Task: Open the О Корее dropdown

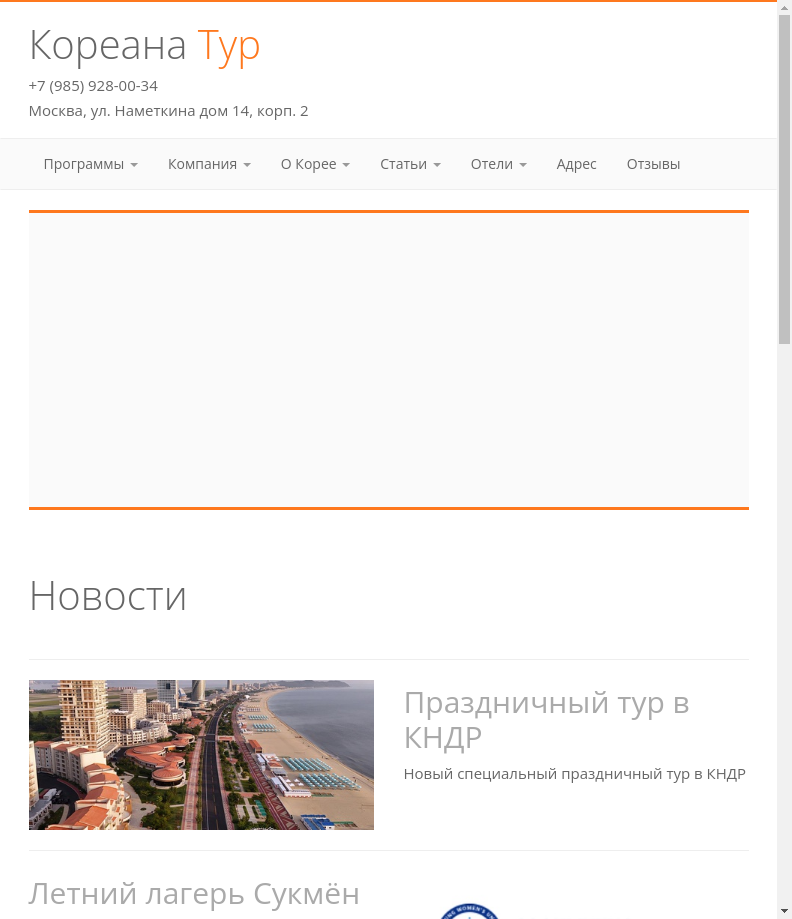Action: (315, 164)
